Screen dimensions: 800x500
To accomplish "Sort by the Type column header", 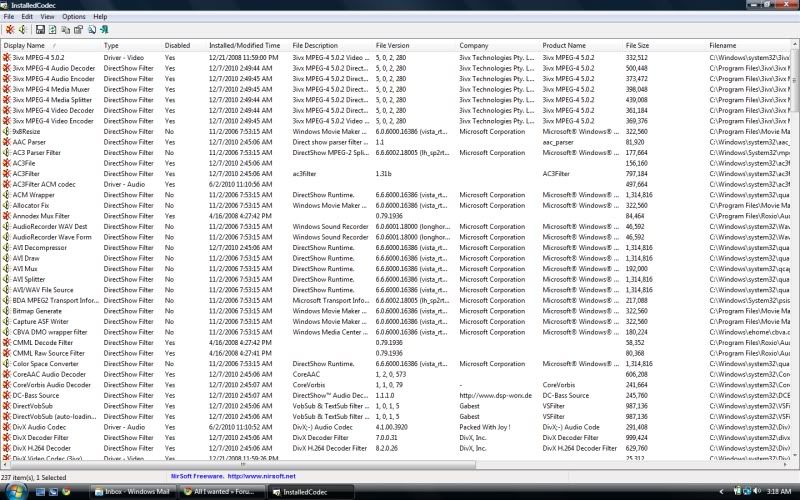I will tap(132, 45).
